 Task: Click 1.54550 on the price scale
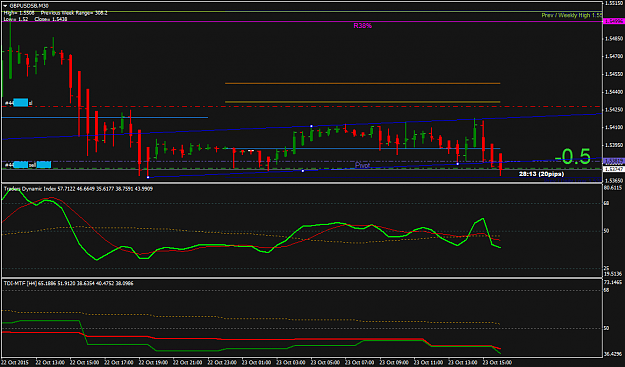(614, 74)
